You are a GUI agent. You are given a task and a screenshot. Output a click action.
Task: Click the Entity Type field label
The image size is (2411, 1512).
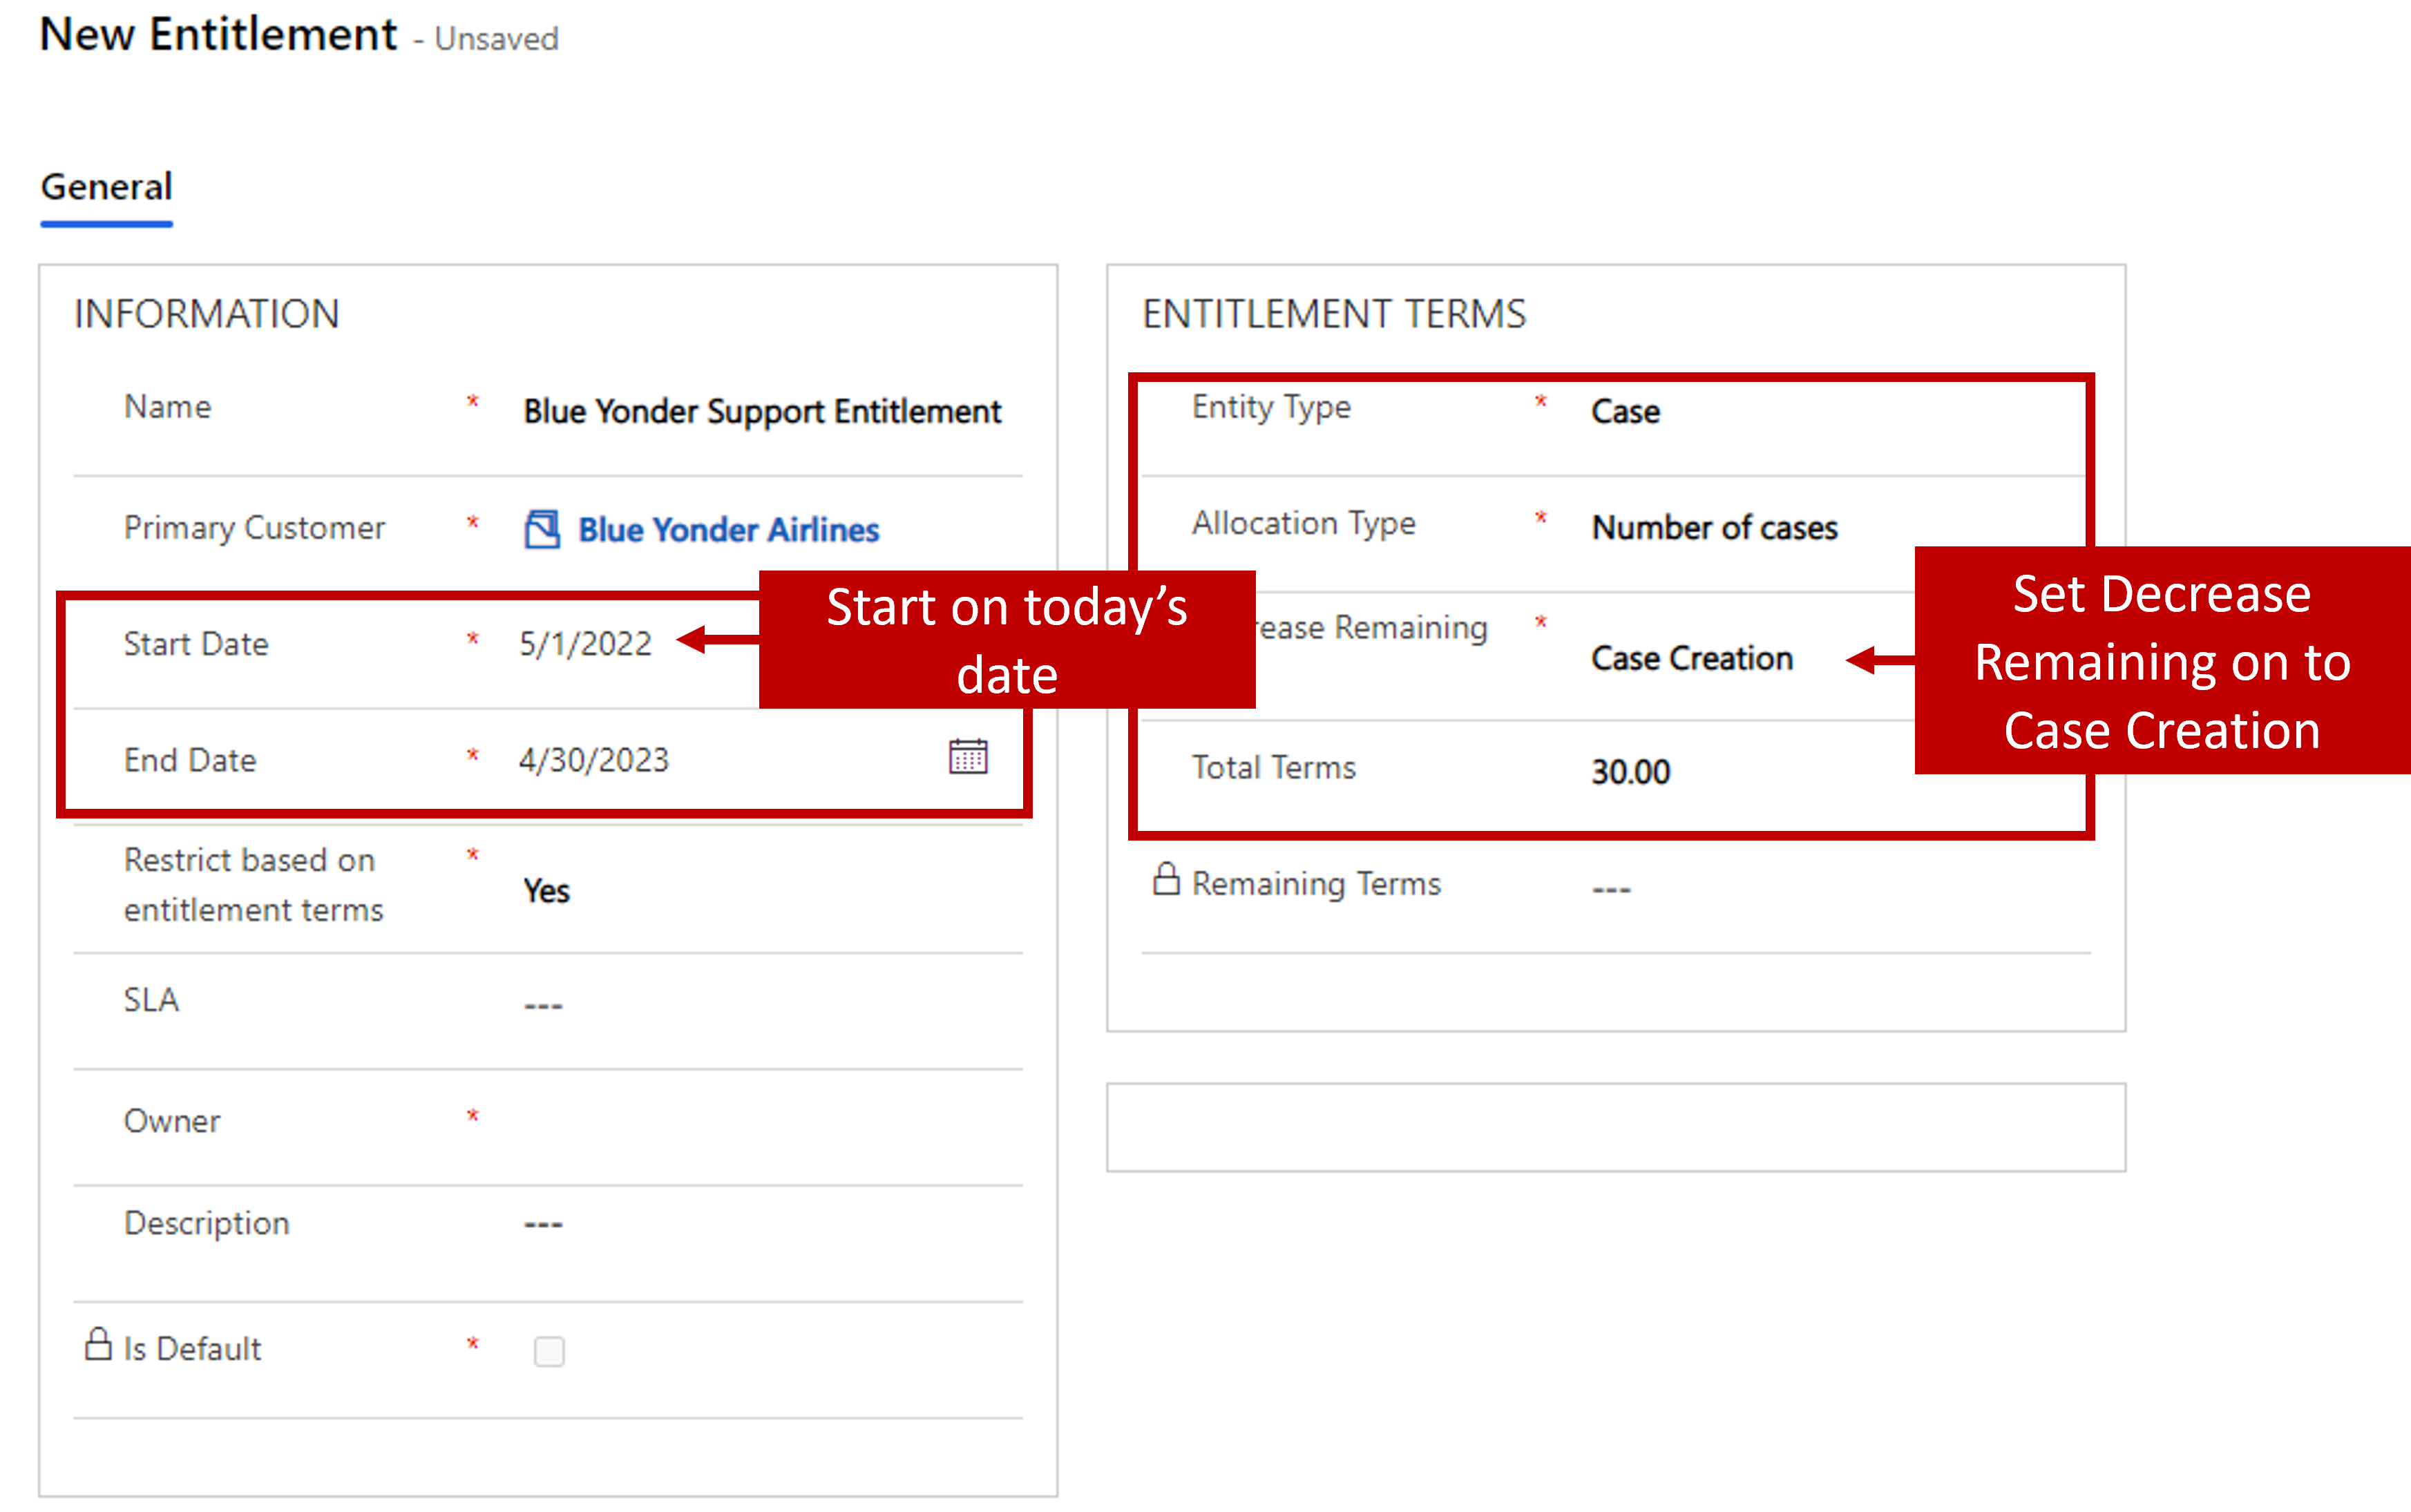[1271, 407]
